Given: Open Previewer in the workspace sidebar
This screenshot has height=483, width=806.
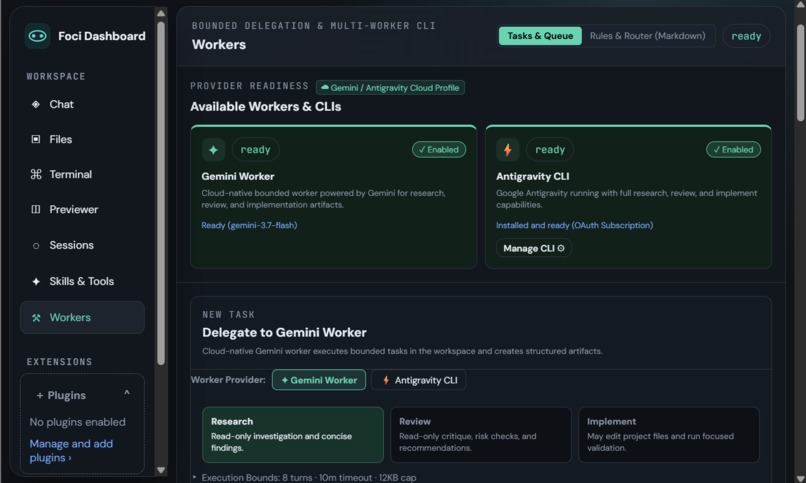Looking at the screenshot, I should [82, 209].
